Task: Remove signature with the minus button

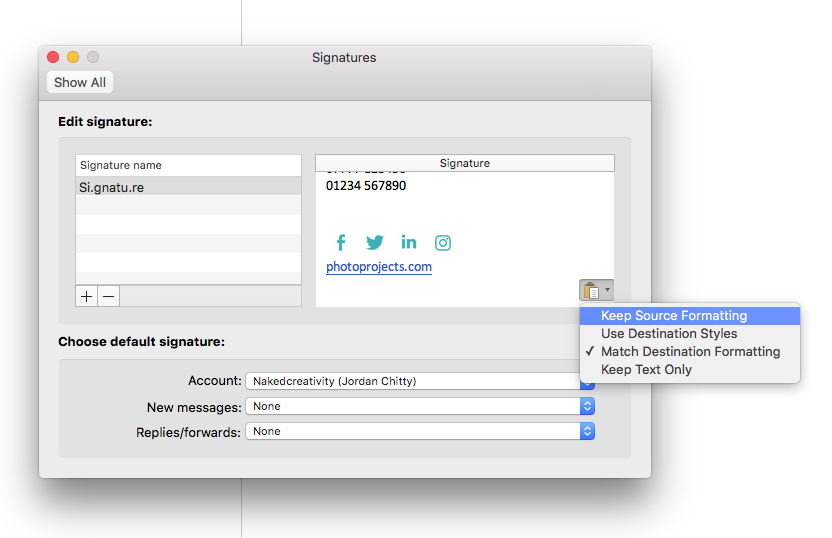Action: click(x=109, y=296)
